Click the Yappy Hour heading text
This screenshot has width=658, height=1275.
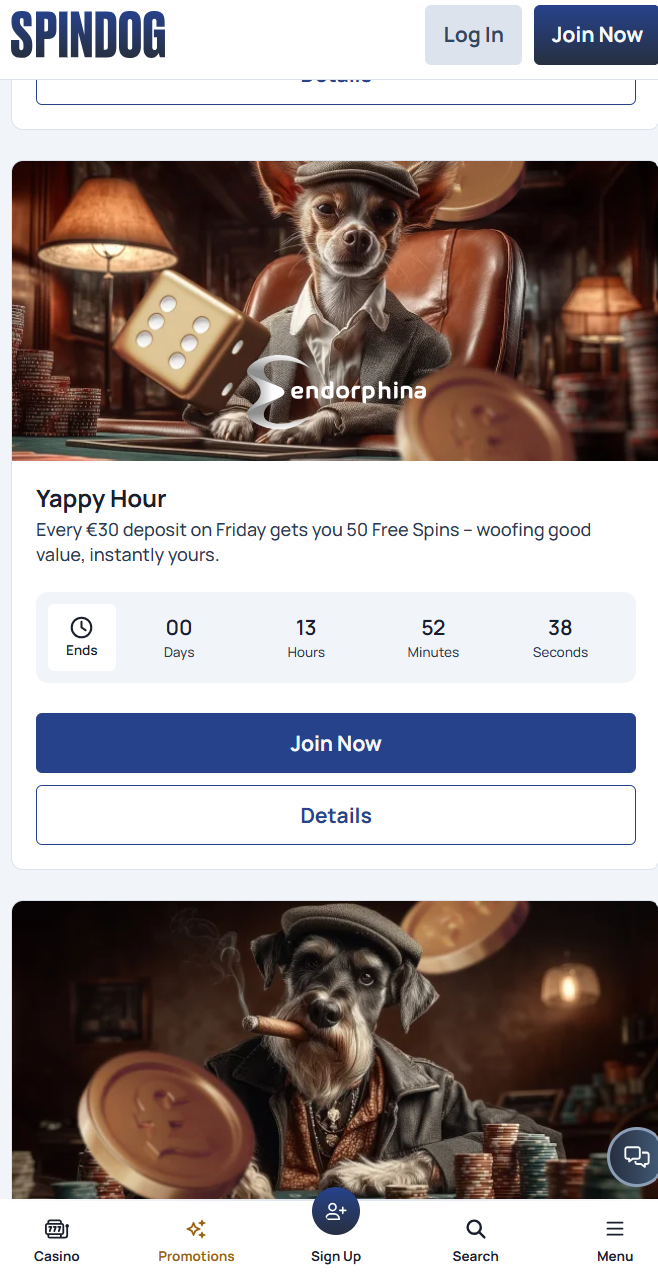click(101, 498)
